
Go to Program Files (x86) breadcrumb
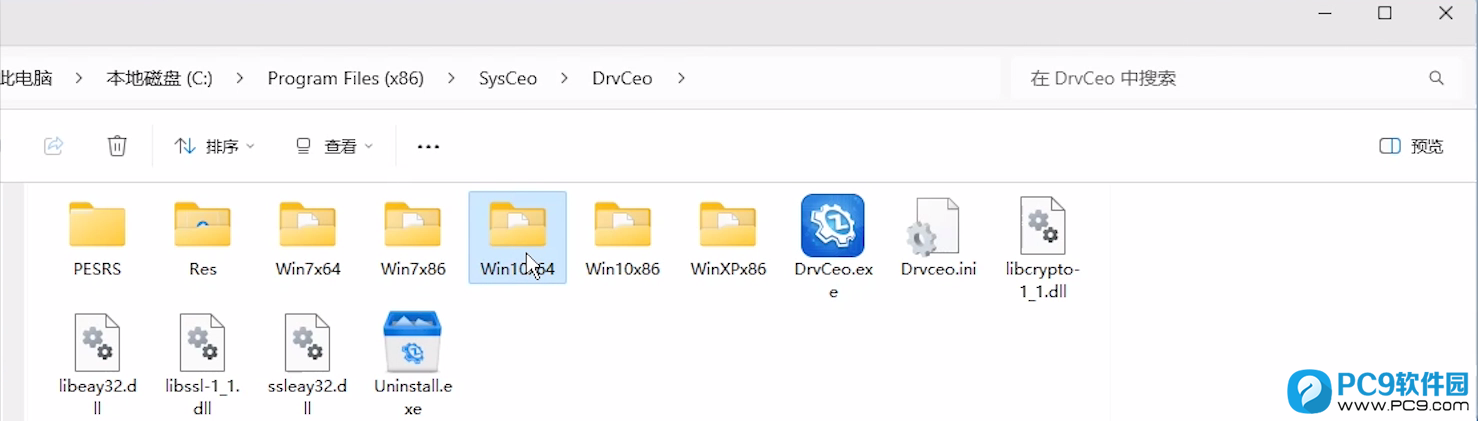click(345, 78)
